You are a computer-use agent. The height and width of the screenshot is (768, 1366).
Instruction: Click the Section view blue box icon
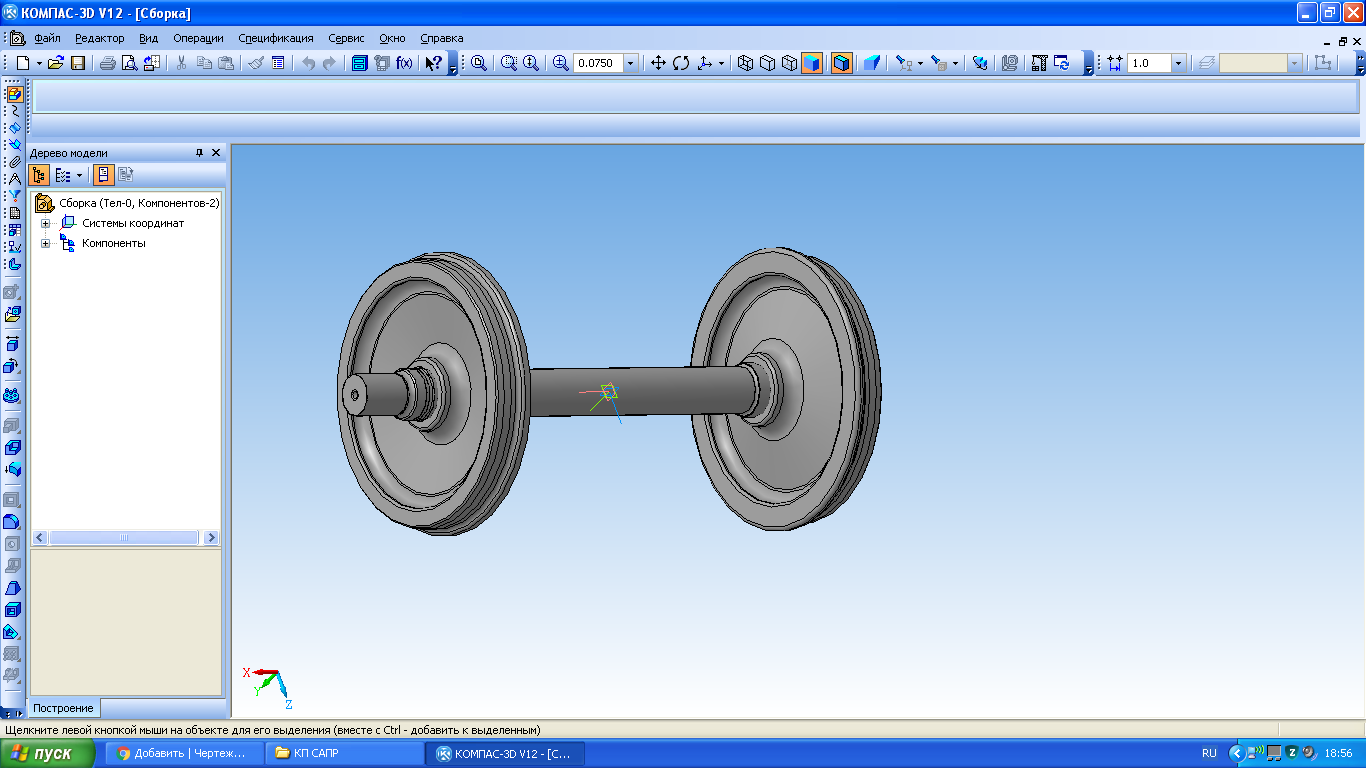pyautogui.click(x=871, y=63)
